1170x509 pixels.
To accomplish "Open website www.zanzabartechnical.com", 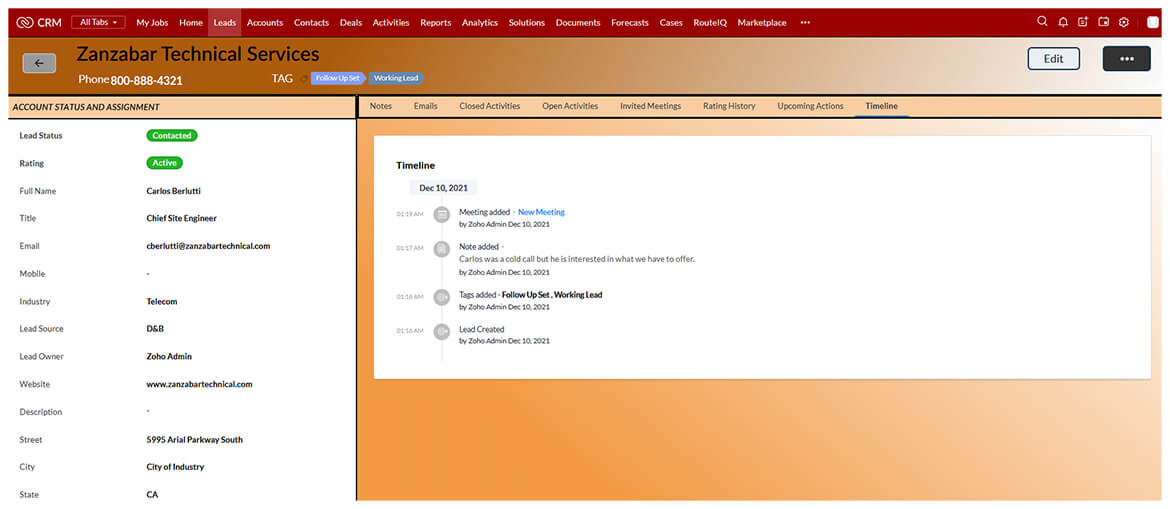I will click(199, 384).
